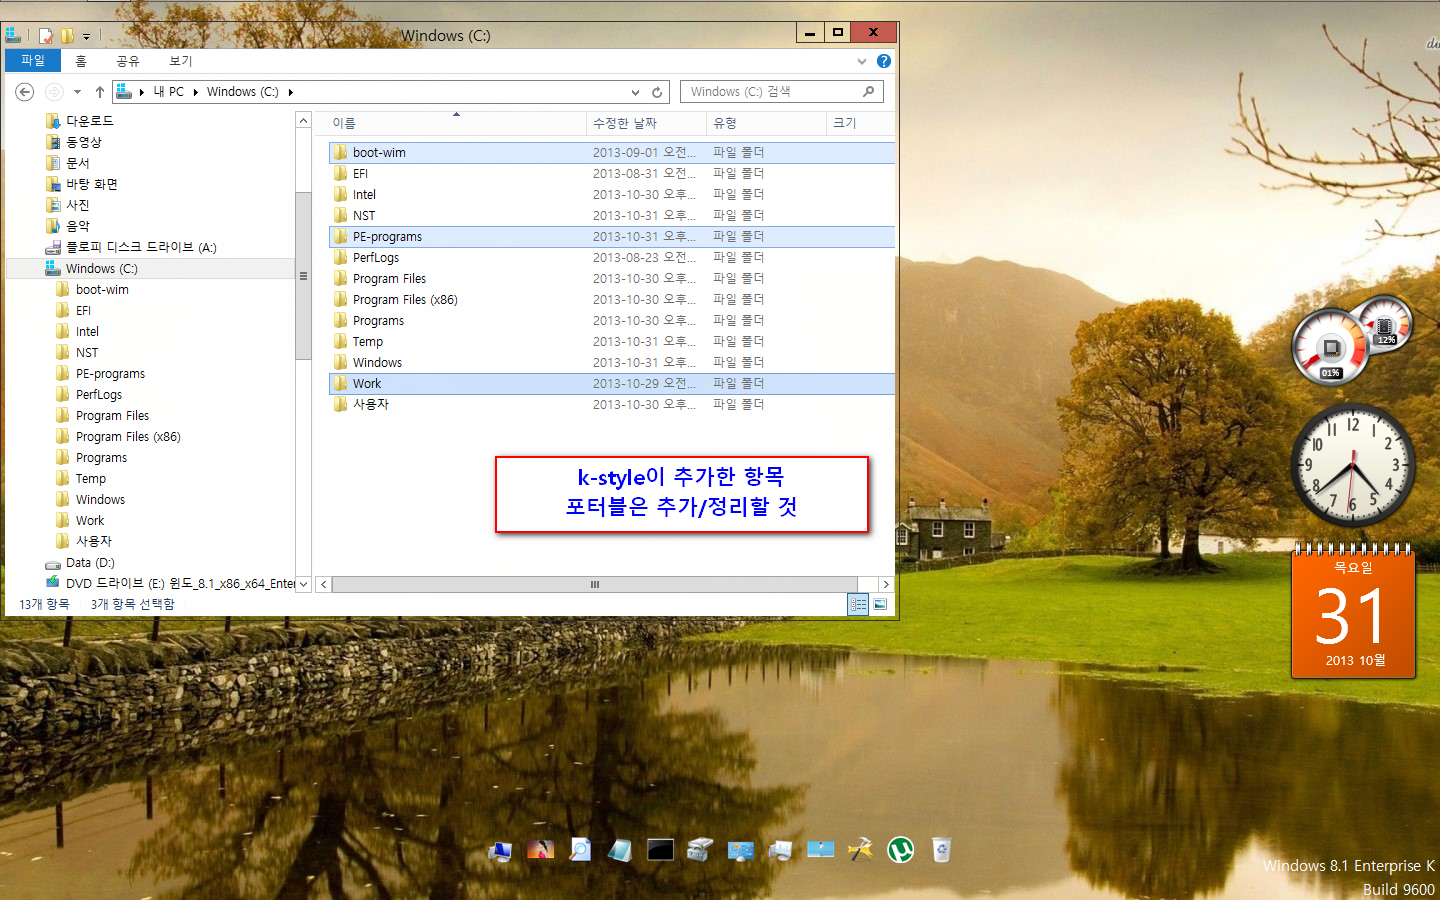The width and height of the screenshot is (1440, 900).
Task: Select the boot-wim folder in the file list
Action: point(611,153)
